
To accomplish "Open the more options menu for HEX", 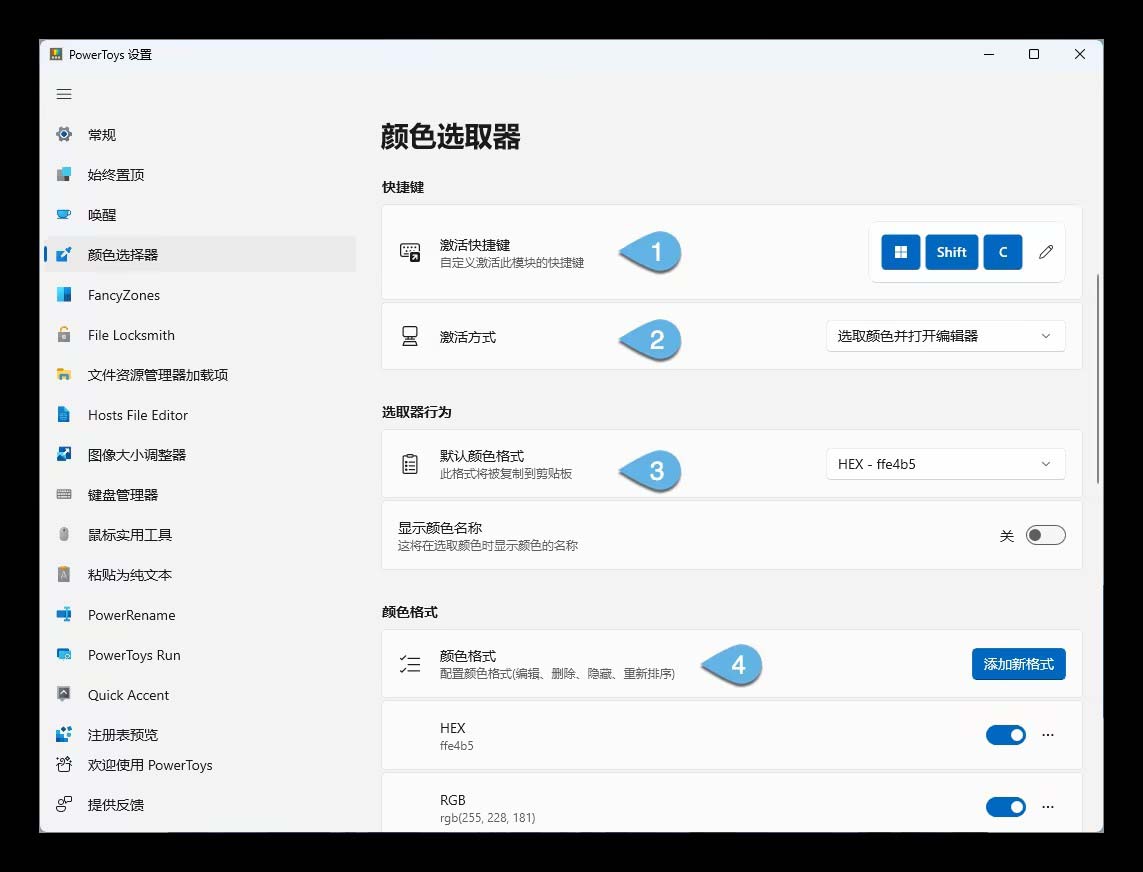I will point(1048,735).
